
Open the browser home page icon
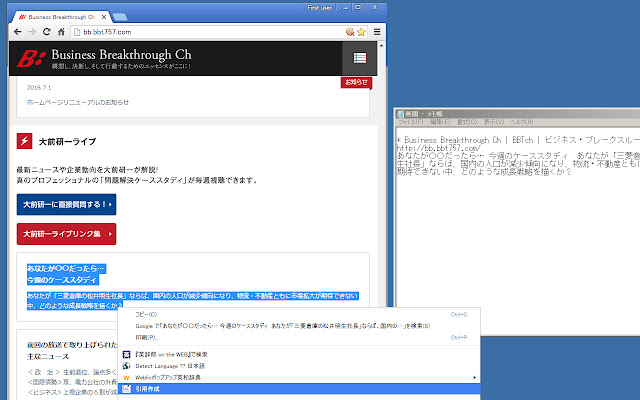(61, 32)
